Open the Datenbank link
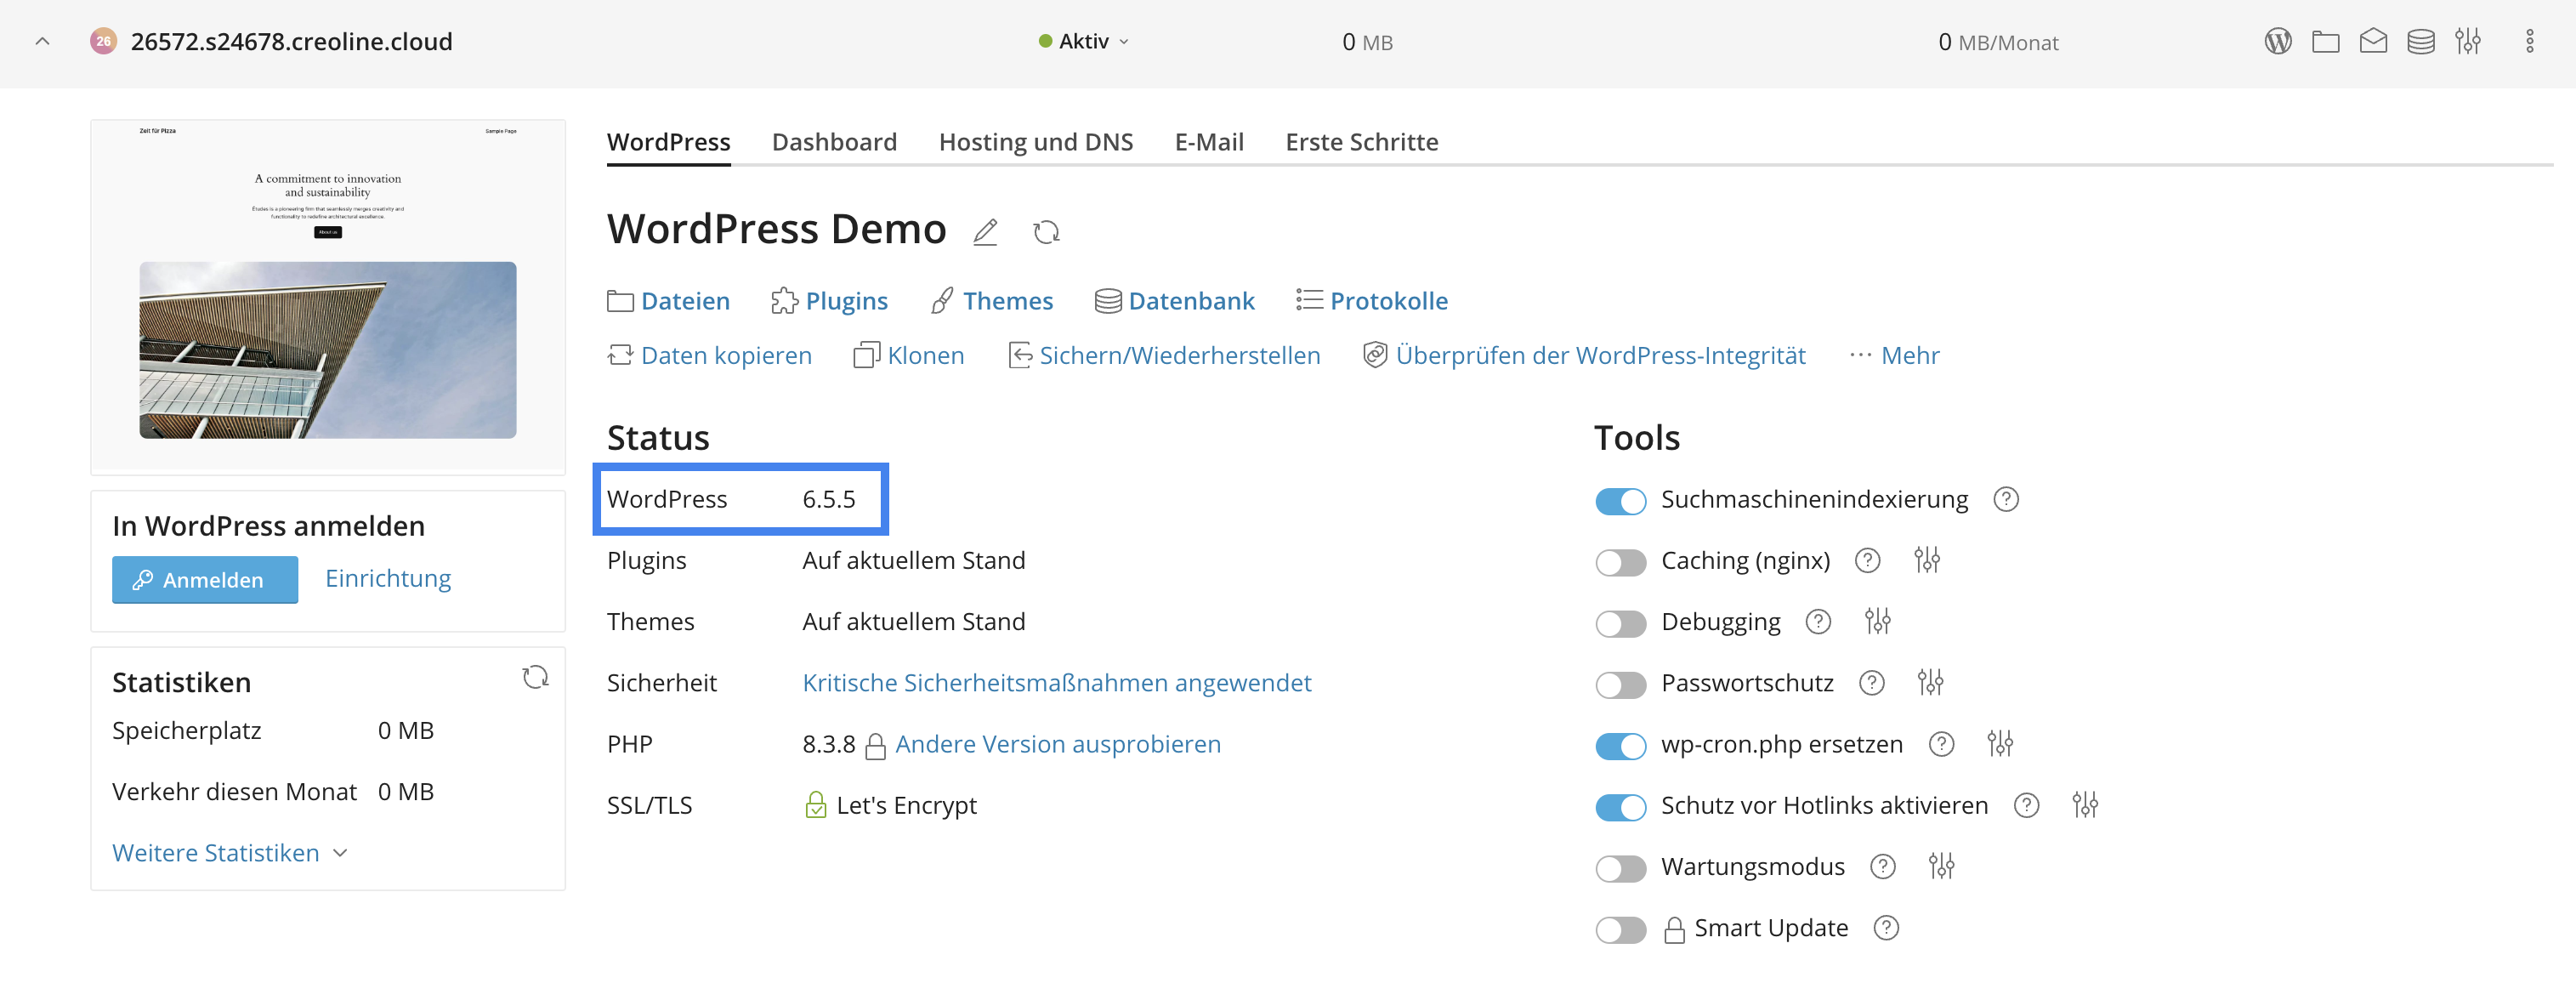This screenshot has height=1000, width=2576. [x=1174, y=301]
